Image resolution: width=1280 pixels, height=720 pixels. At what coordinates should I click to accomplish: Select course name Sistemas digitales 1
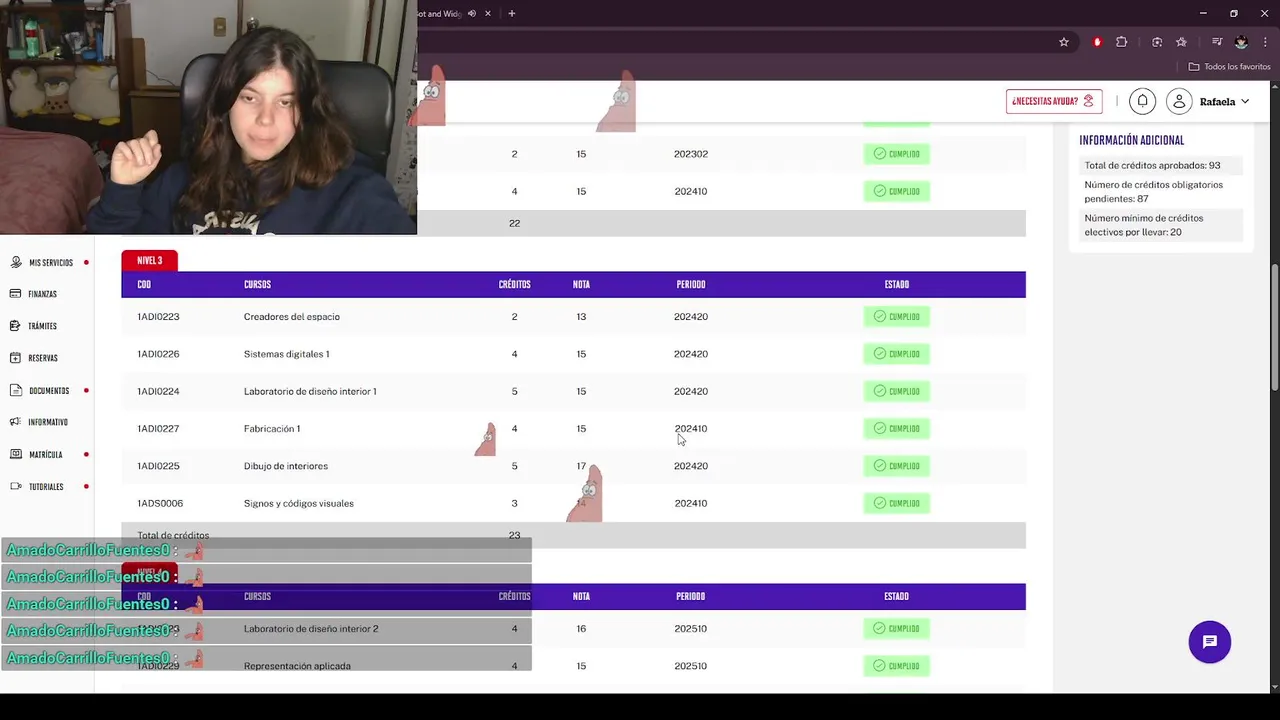(x=286, y=354)
